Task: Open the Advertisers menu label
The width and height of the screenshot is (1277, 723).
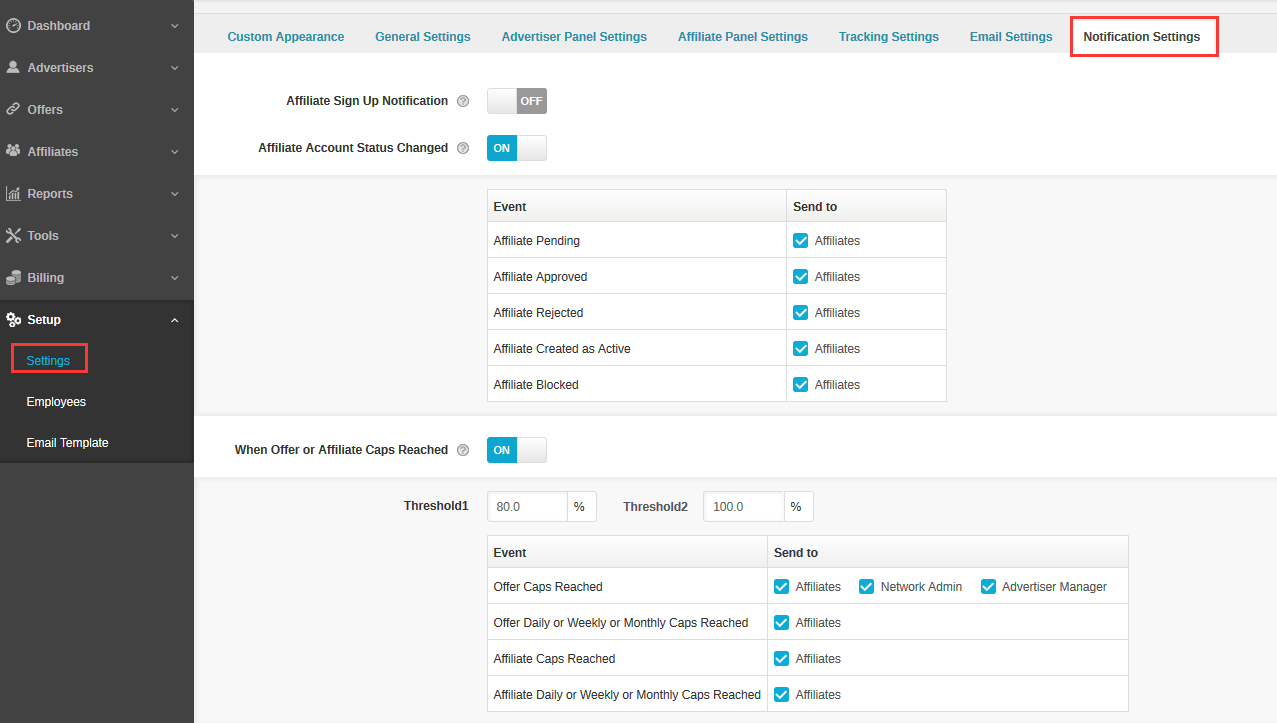Action: (x=60, y=67)
